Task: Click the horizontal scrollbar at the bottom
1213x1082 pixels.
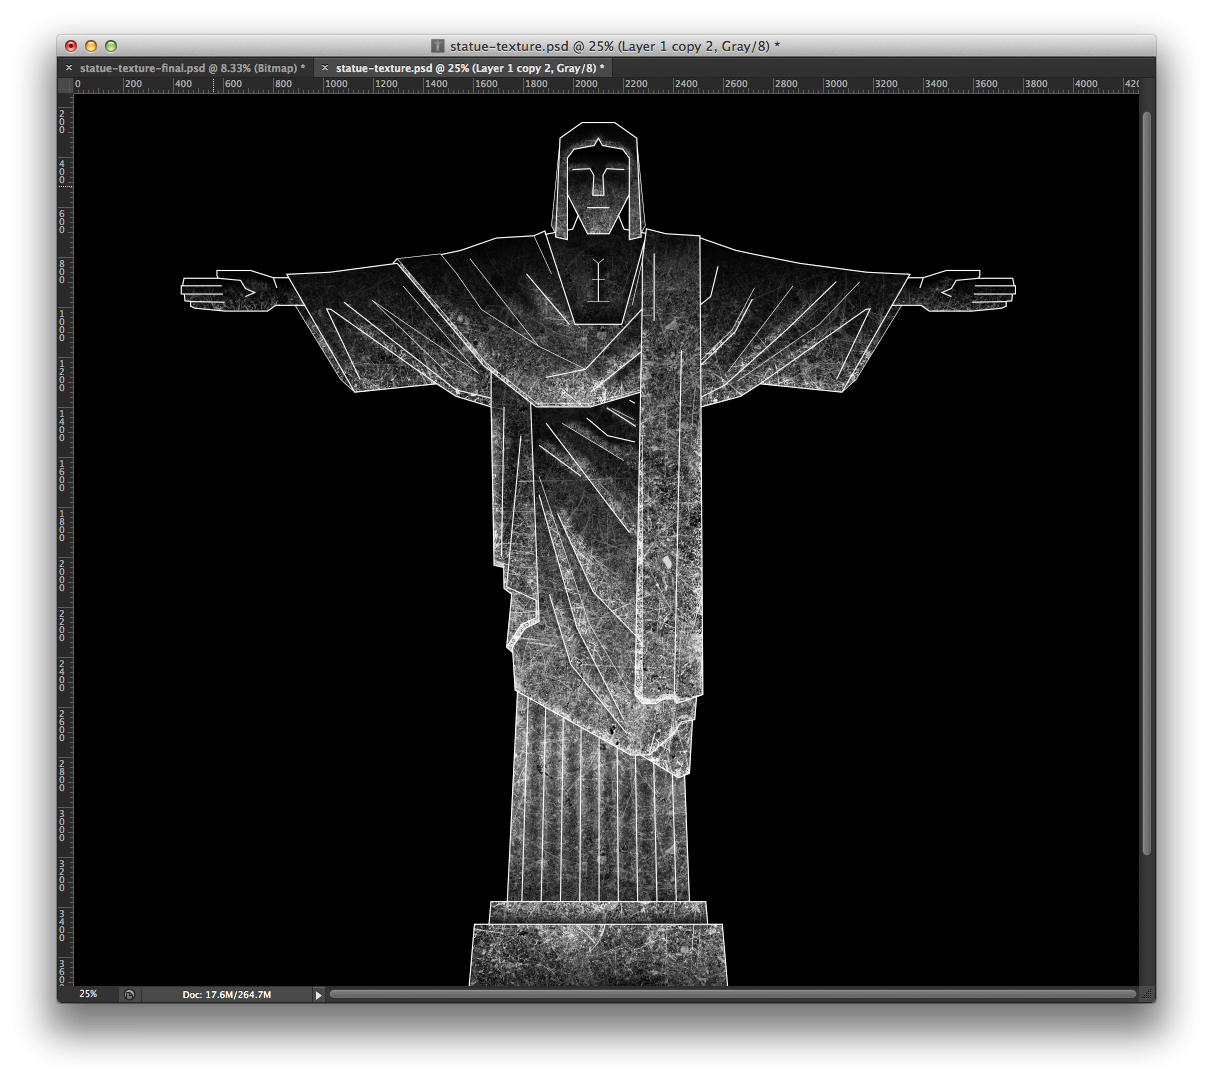Action: tap(732, 994)
